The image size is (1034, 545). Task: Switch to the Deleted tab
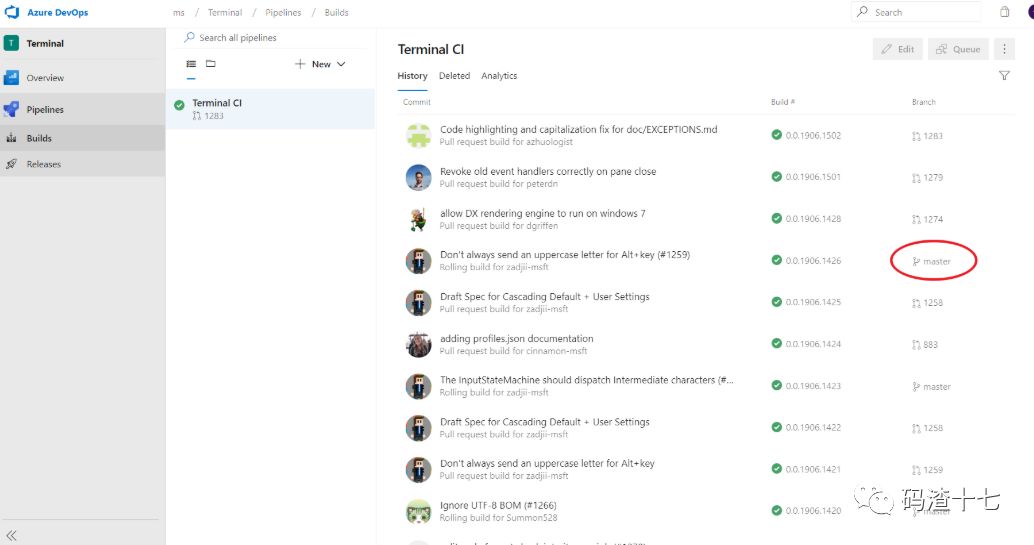454,76
